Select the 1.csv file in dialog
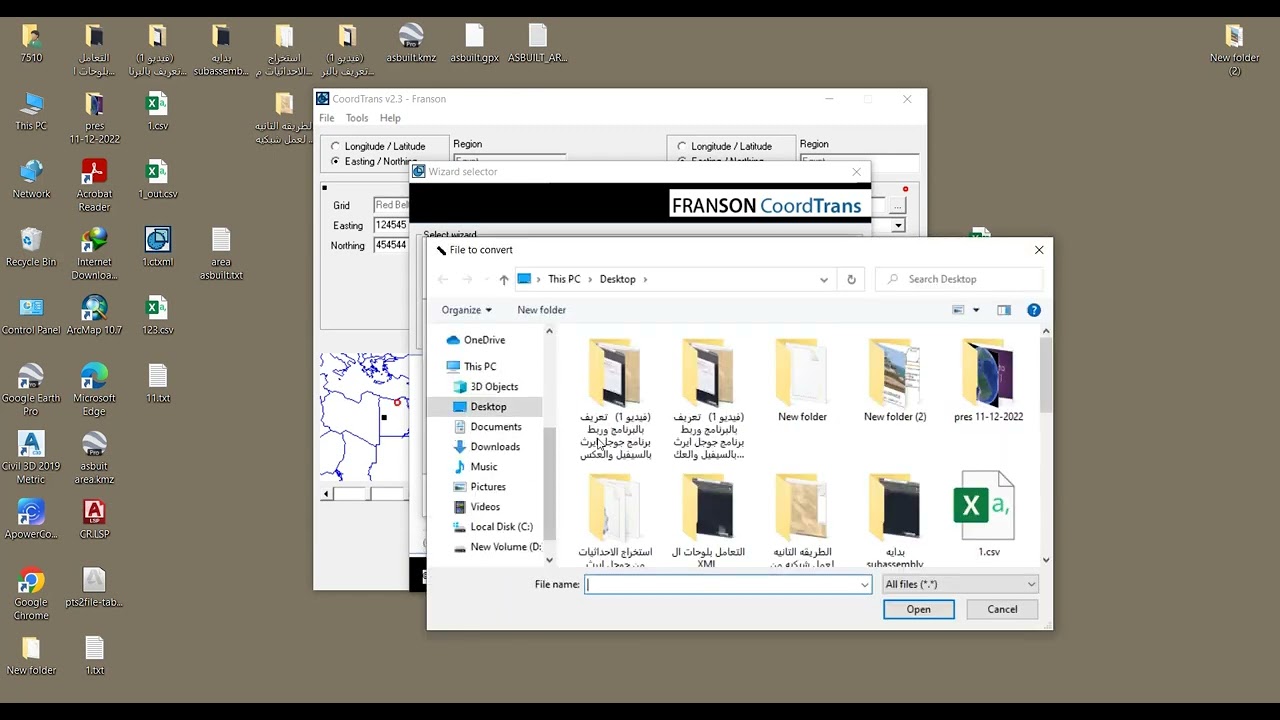This screenshot has width=1280, height=720. pos(988,514)
